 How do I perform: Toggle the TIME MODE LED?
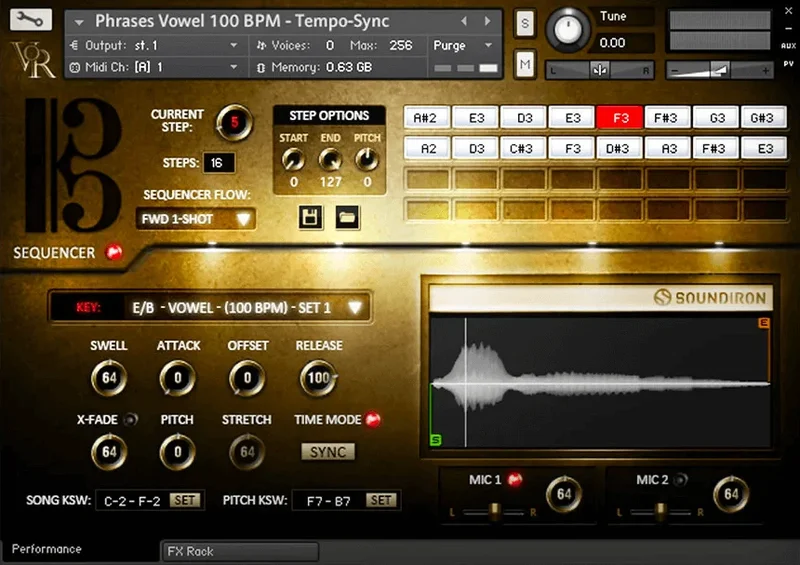[373, 420]
